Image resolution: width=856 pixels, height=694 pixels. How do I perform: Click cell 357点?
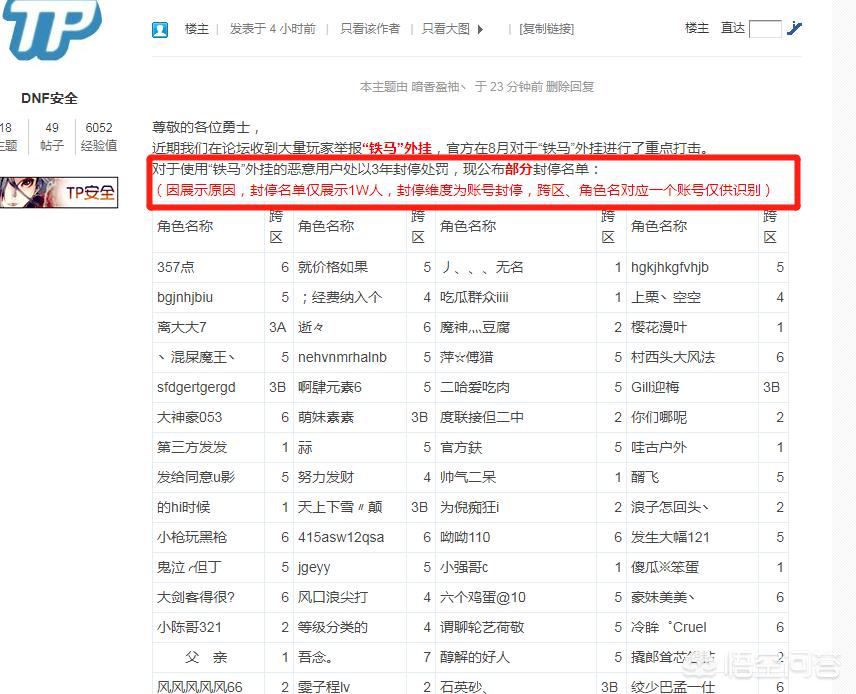click(x=176, y=267)
